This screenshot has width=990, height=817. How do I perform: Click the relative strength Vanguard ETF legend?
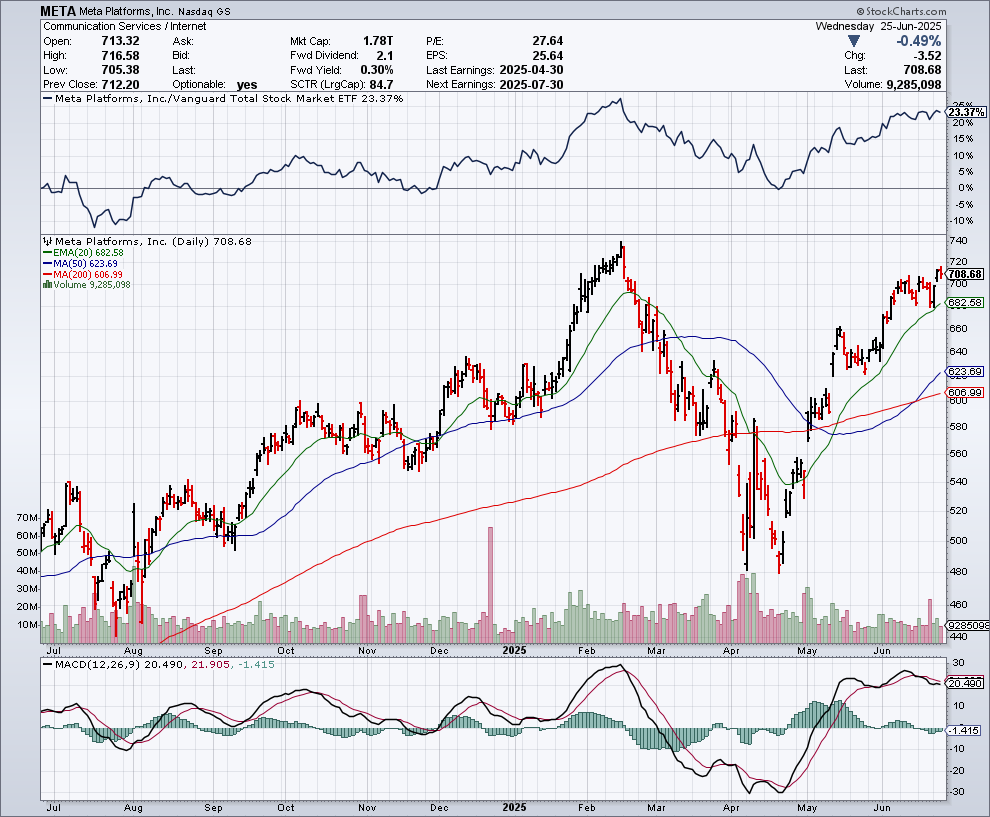coord(224,98)
